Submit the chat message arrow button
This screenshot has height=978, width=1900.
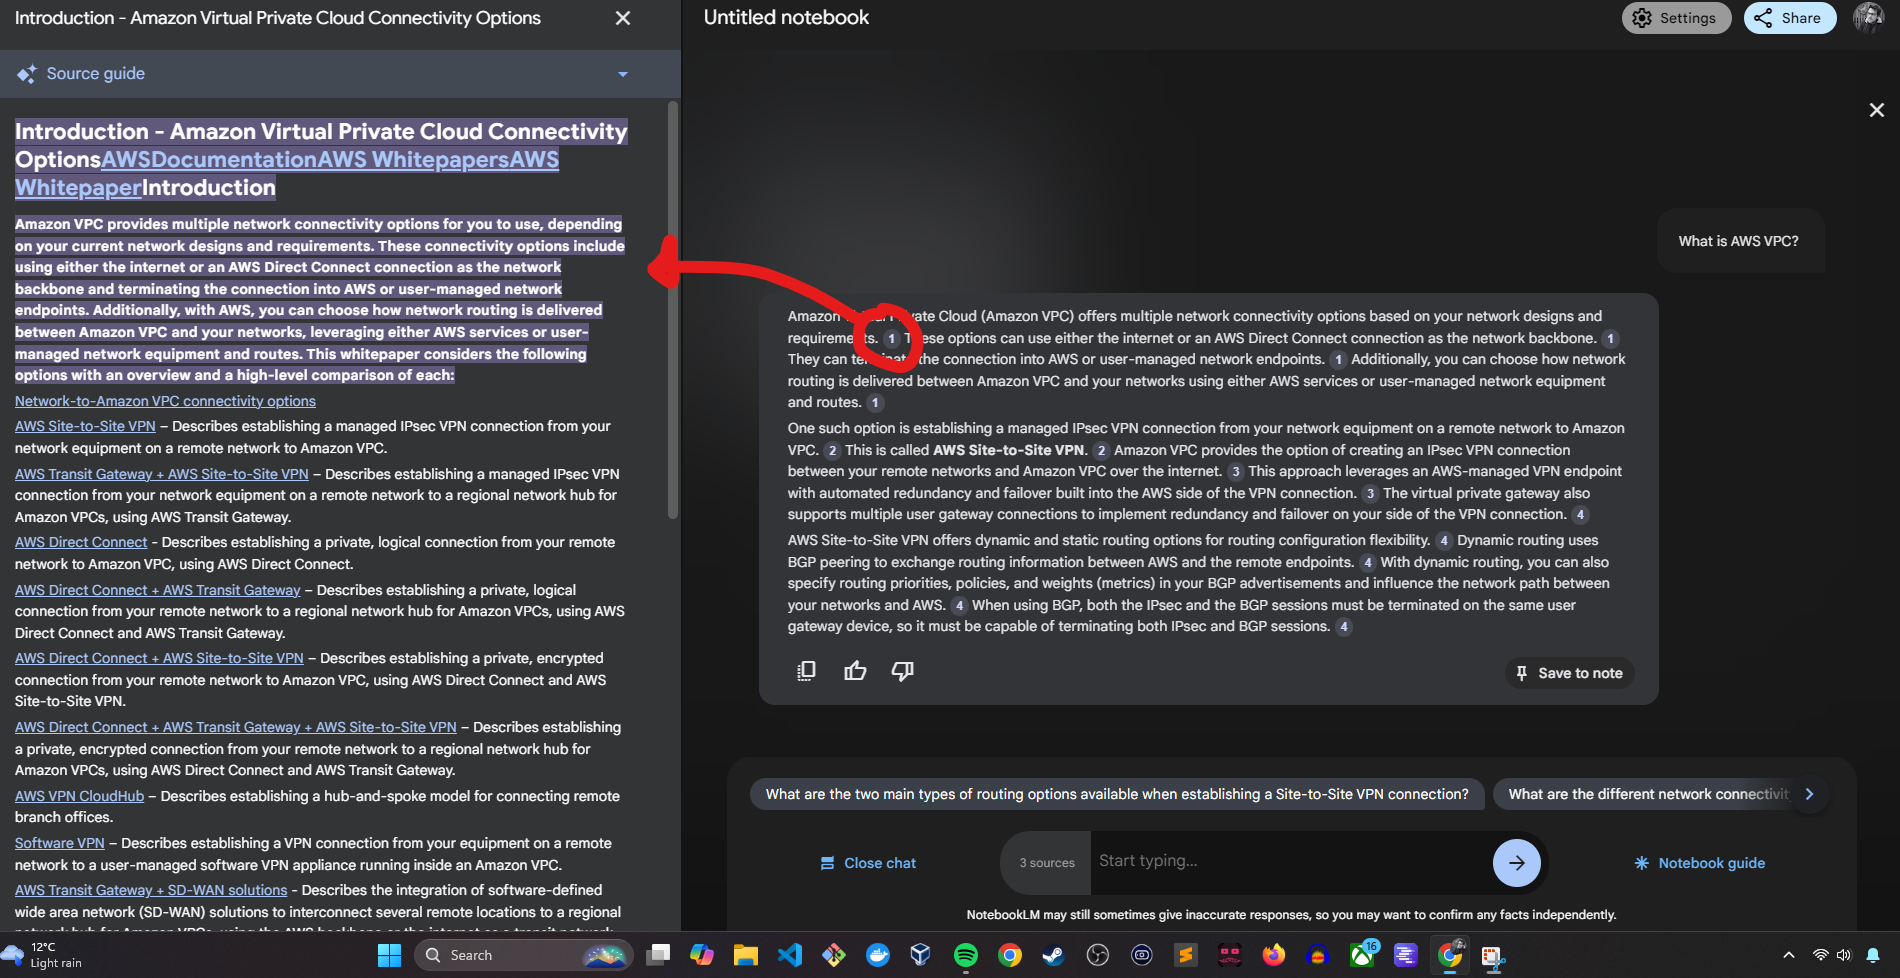(x=1516, y=863)
